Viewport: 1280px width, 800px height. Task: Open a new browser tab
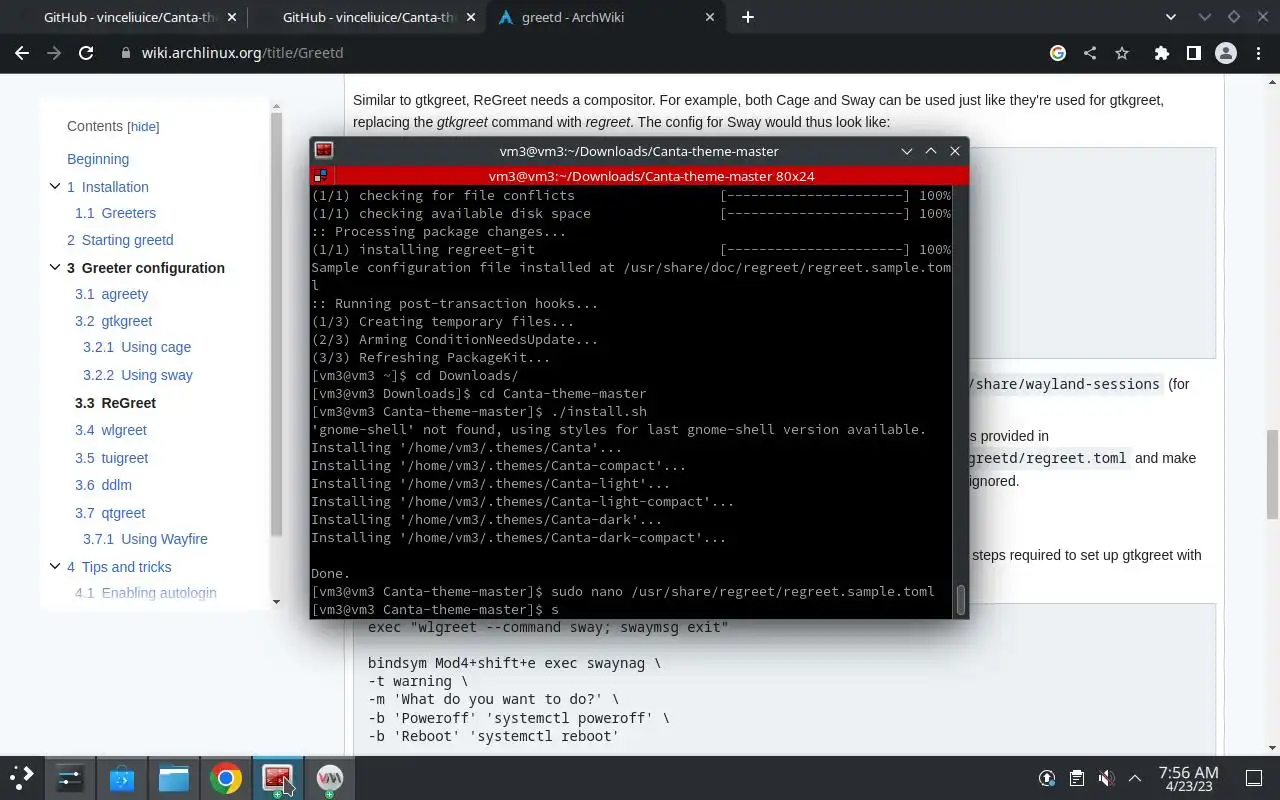point(748,17)
